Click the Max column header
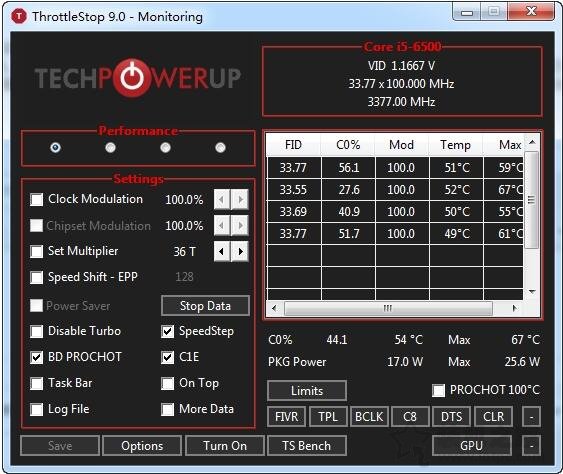The height and width of the screenshot is (474, 563). point(503,145)
